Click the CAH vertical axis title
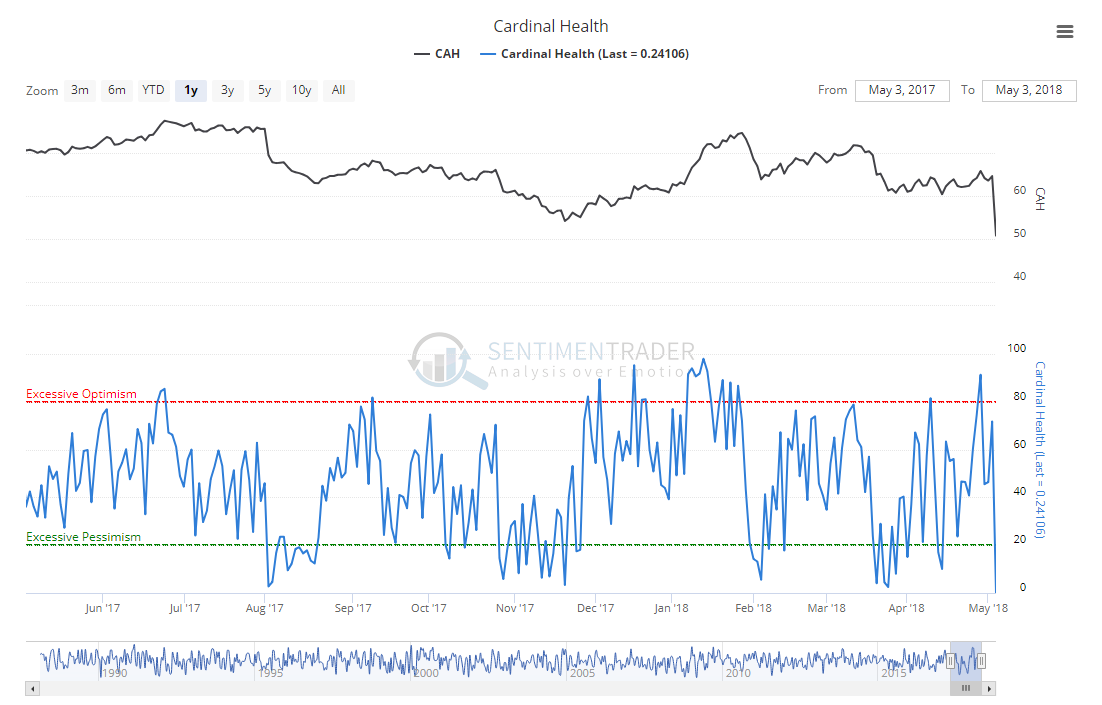The image size is (1102, 705). (x=1040, y=200)
